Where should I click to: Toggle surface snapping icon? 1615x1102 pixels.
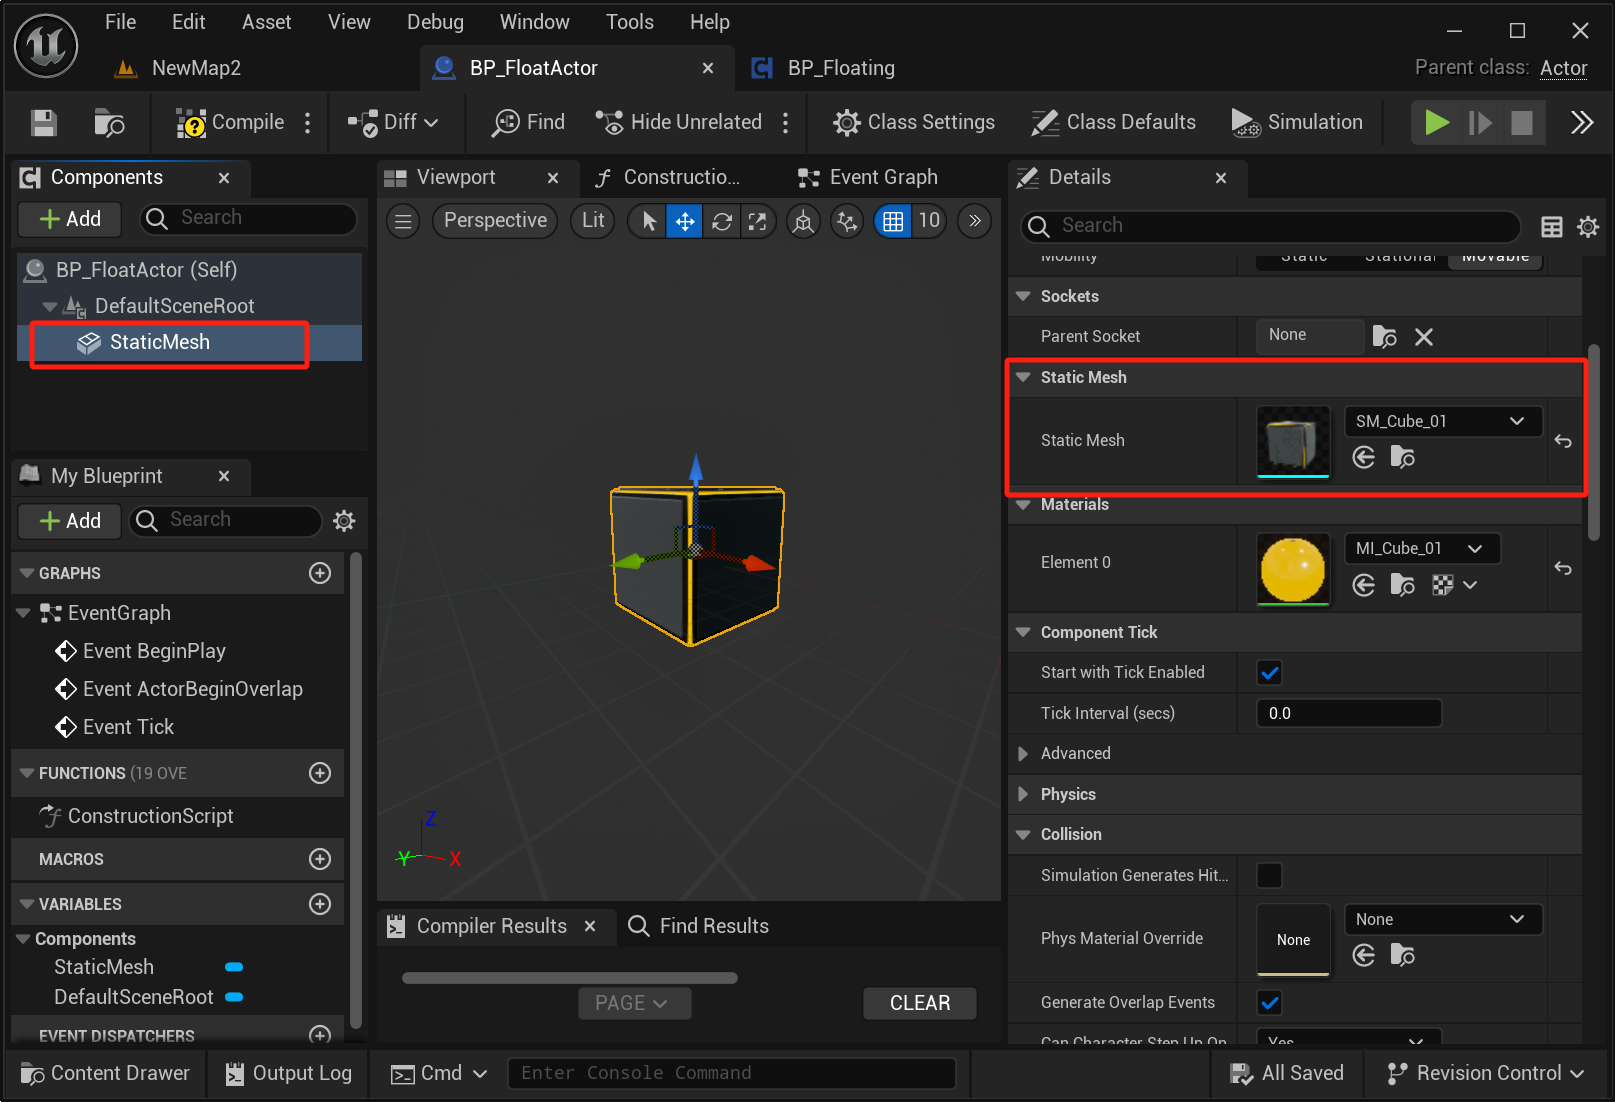point(847,221)
